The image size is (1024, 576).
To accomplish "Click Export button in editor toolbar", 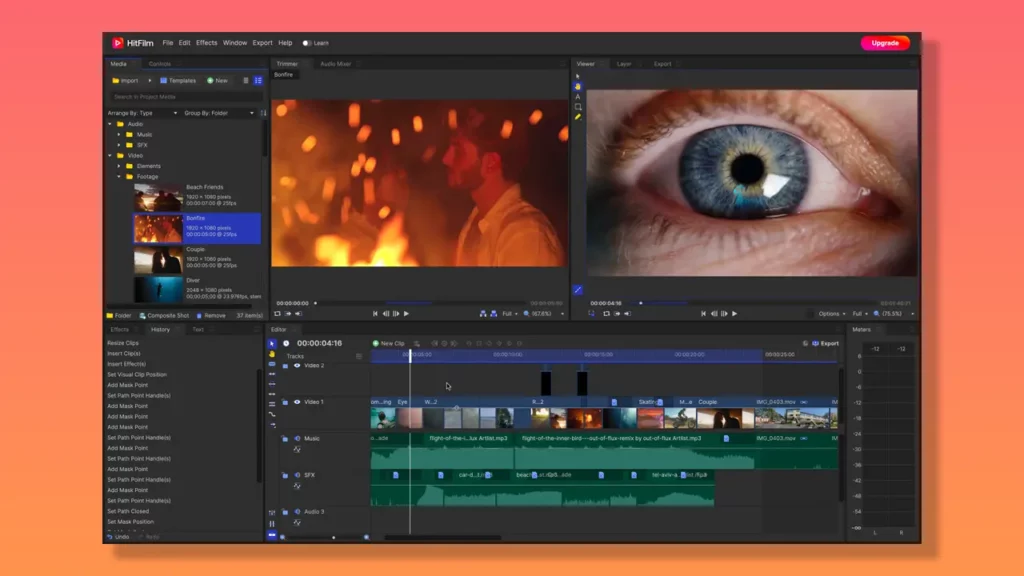I will tap(825, 343).
